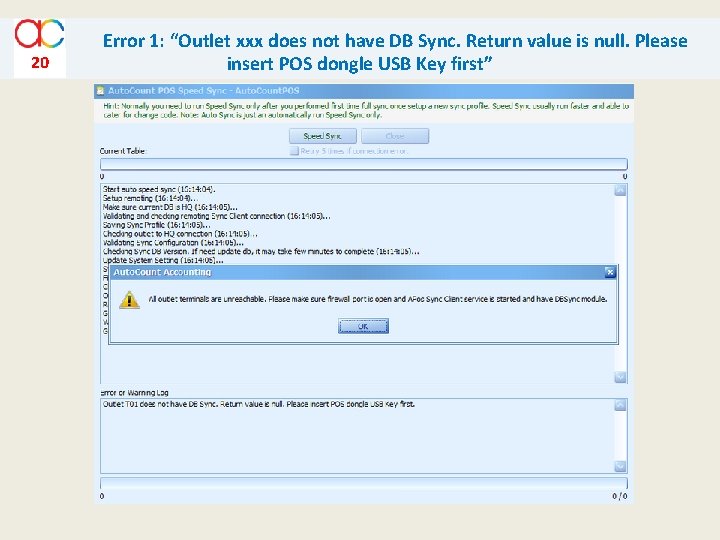Screen dimensions: 720x540
Task: Select log line 'Setup remoting'
Action: coord(150,198)
